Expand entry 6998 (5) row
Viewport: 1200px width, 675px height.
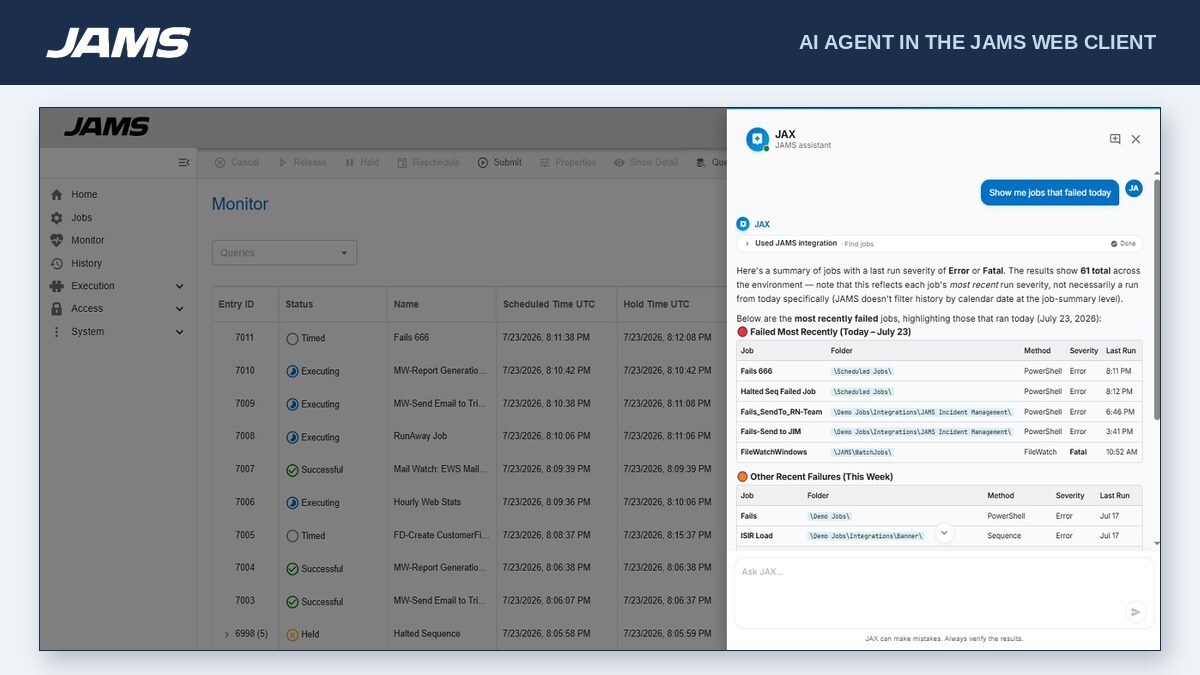click(227, 634)
